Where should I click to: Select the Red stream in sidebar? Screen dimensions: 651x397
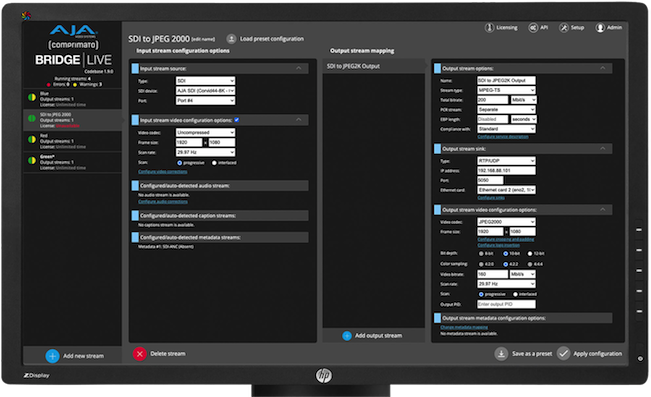click(72, 141)
